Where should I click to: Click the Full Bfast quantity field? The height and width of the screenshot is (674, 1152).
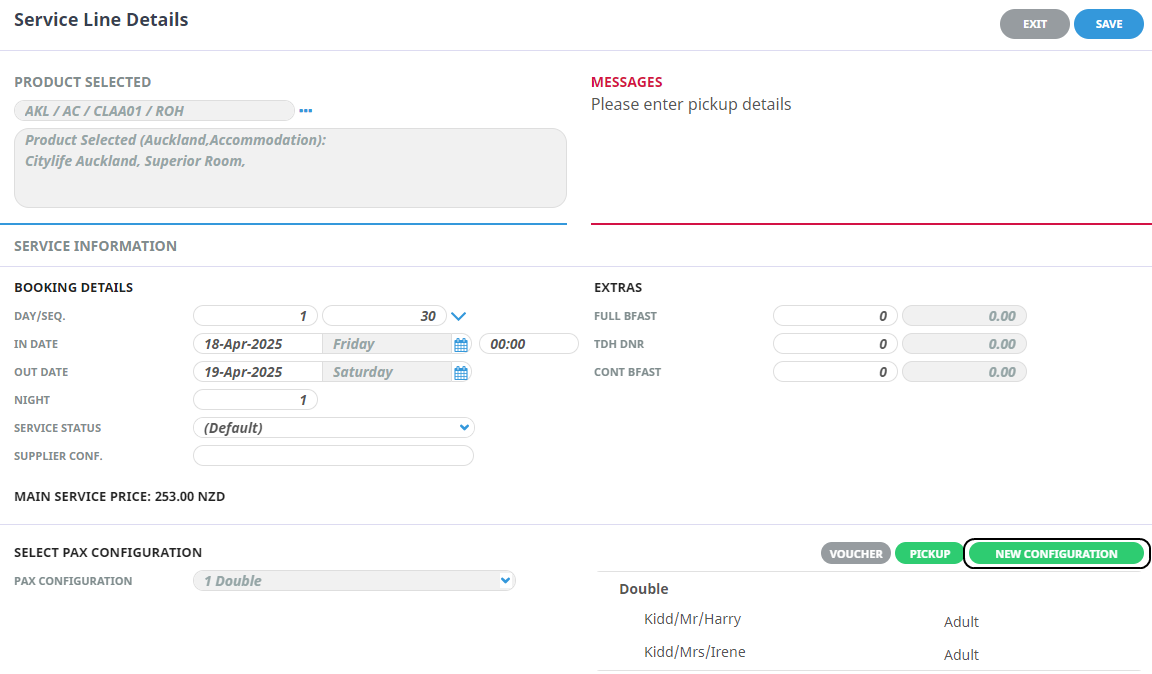(835, 316)
